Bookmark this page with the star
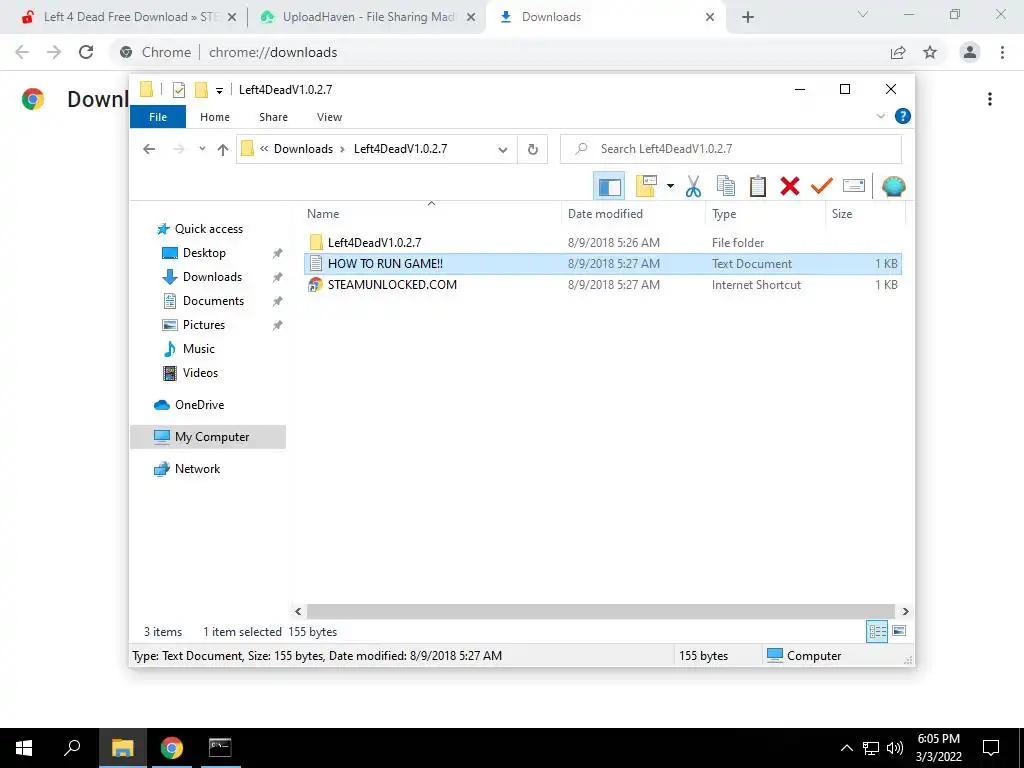1024x768 pixels. (930, 52)
